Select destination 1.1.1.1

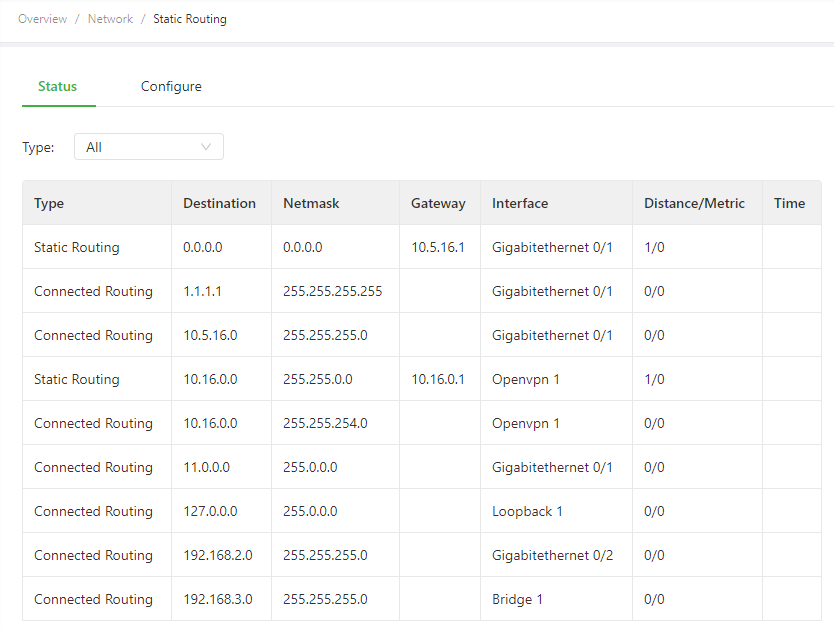tap(202, 292)
